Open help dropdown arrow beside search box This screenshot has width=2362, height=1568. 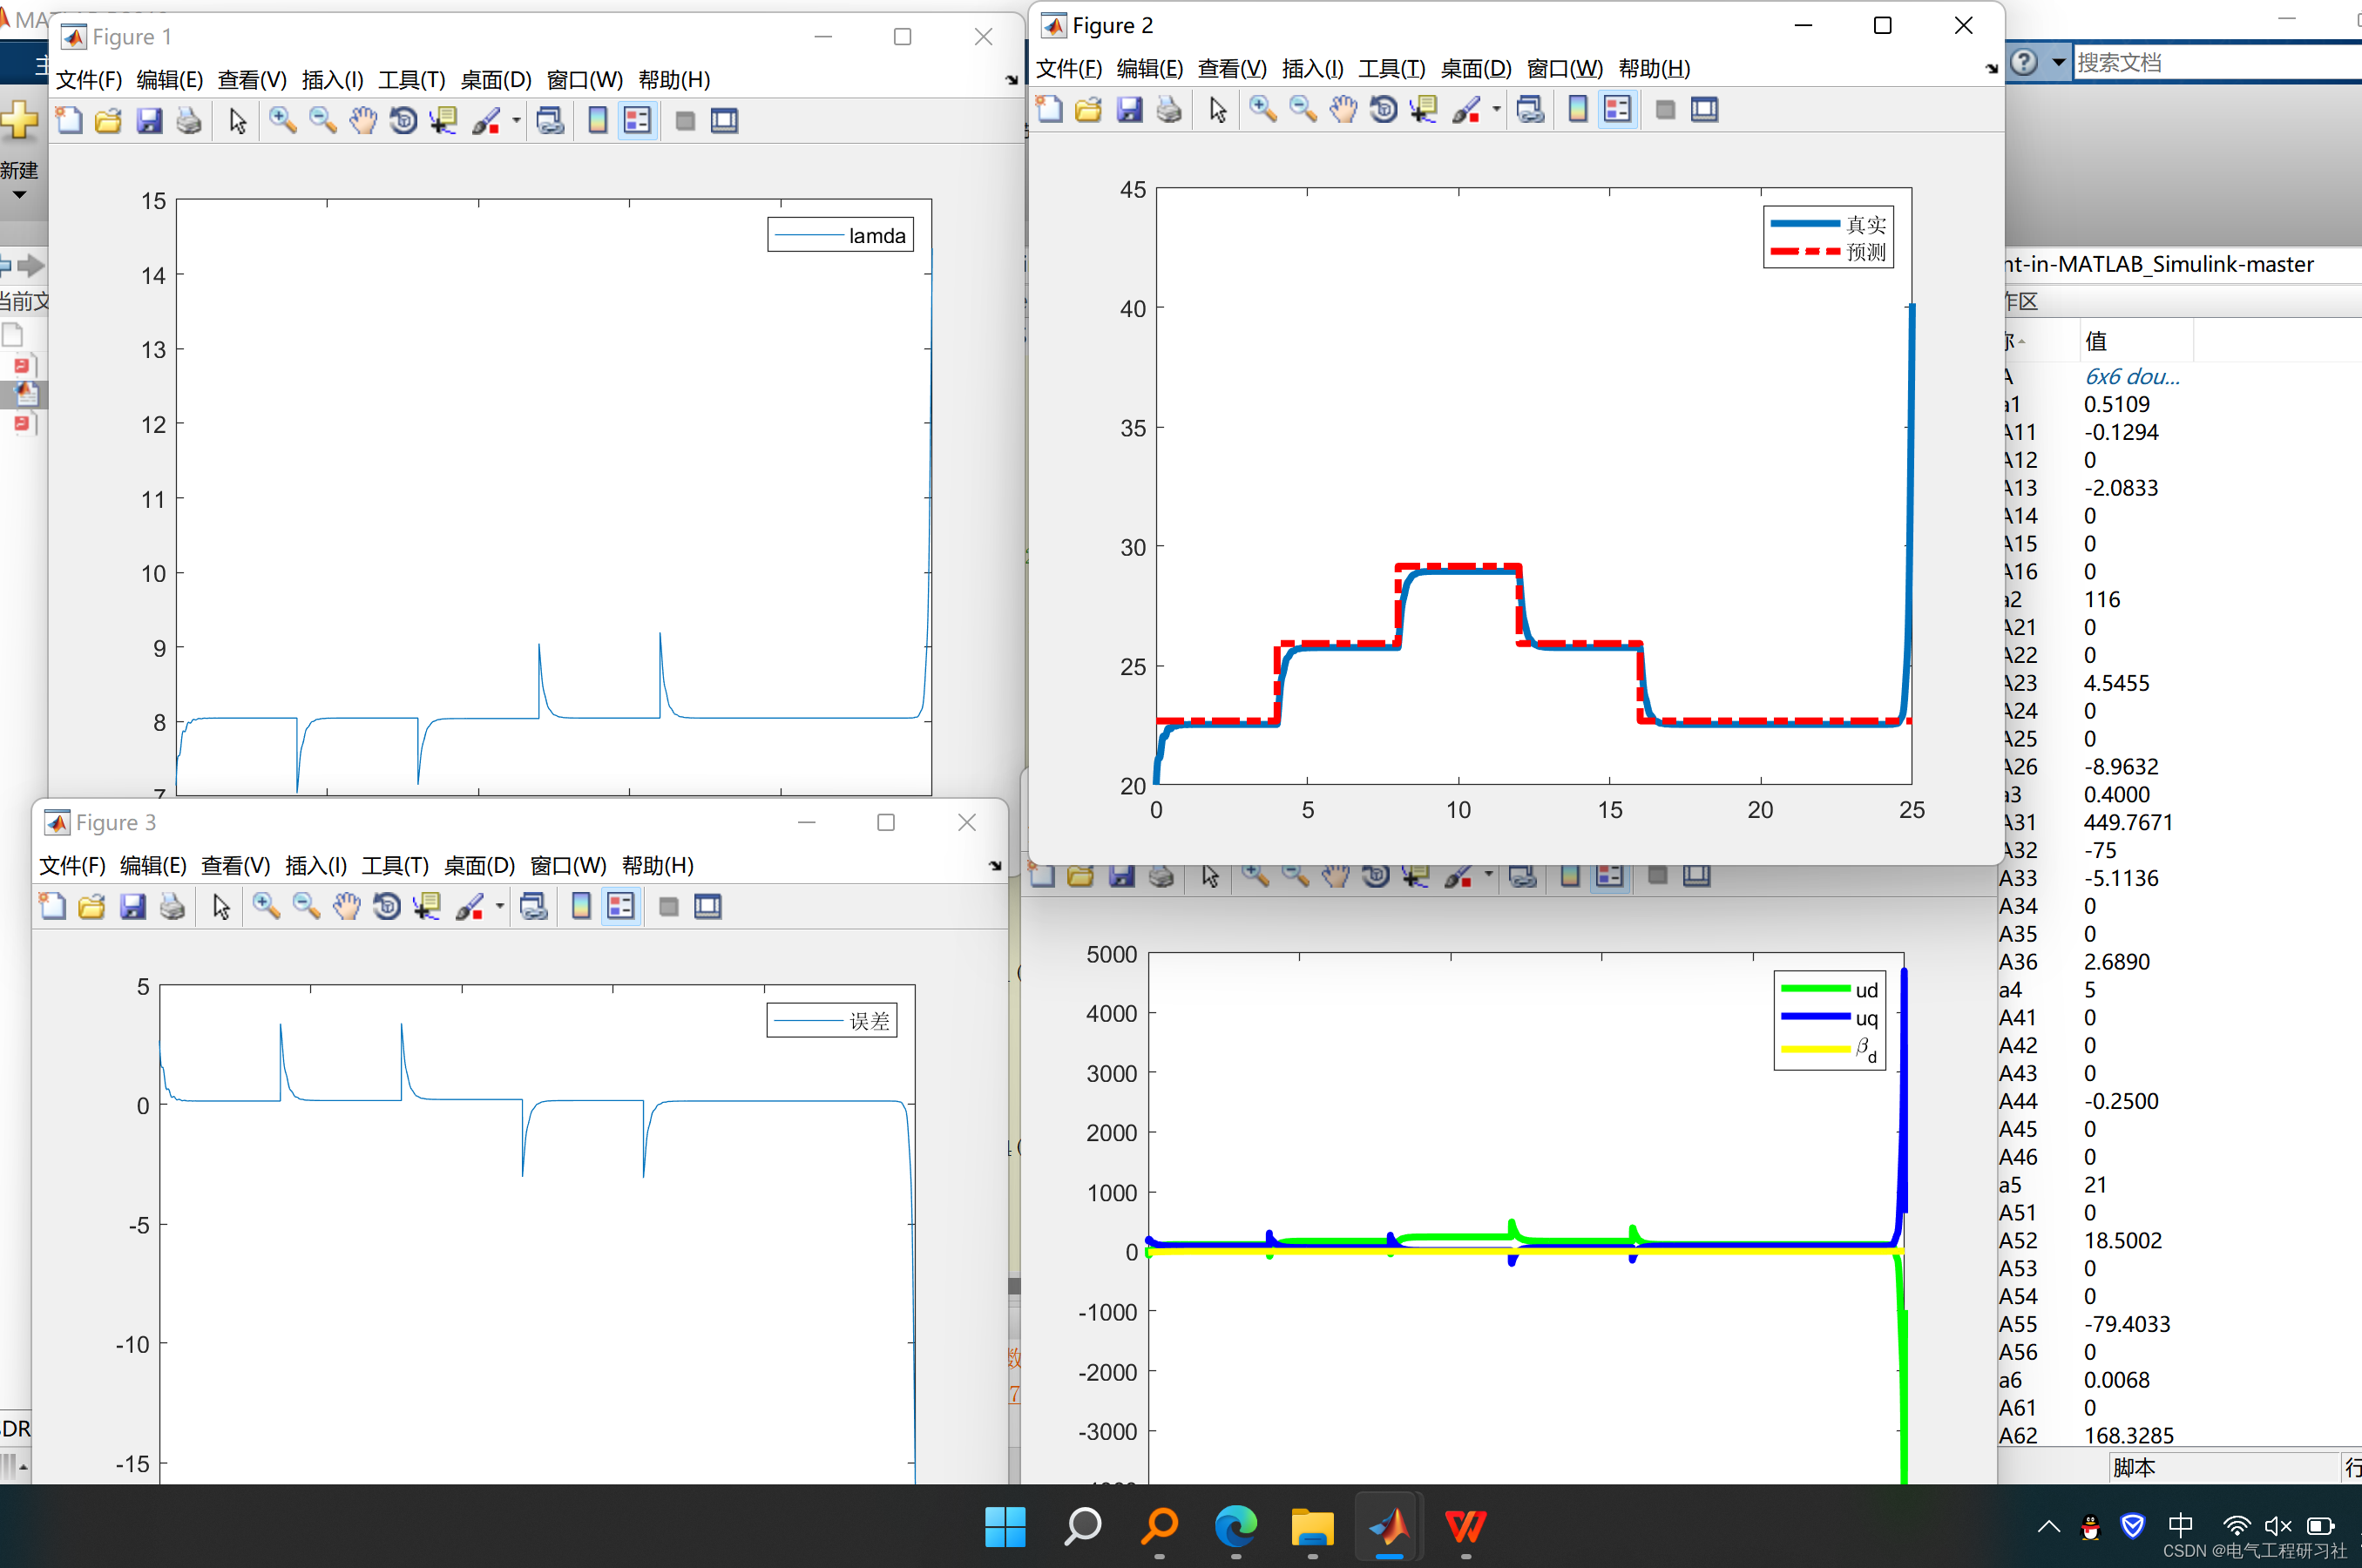point(2058,62)
